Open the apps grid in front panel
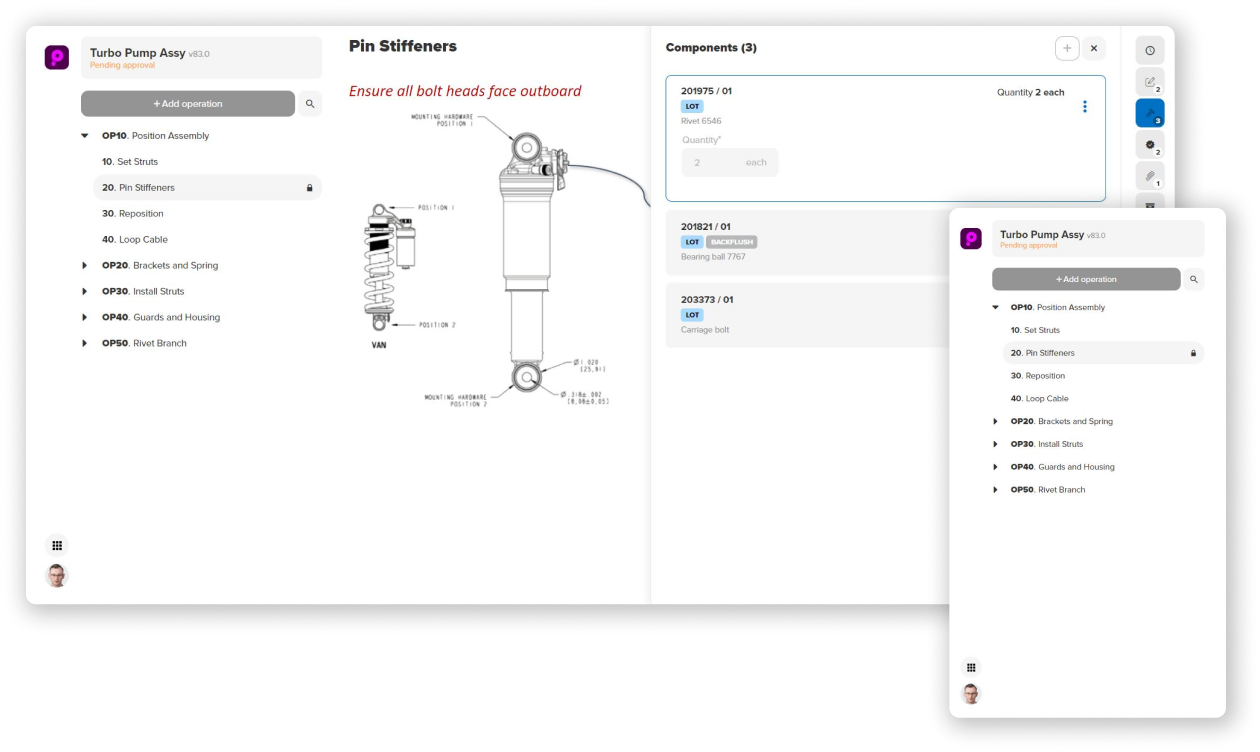Image resolution: width=1260 pixels, height=752 pixels. coord(971,667)
